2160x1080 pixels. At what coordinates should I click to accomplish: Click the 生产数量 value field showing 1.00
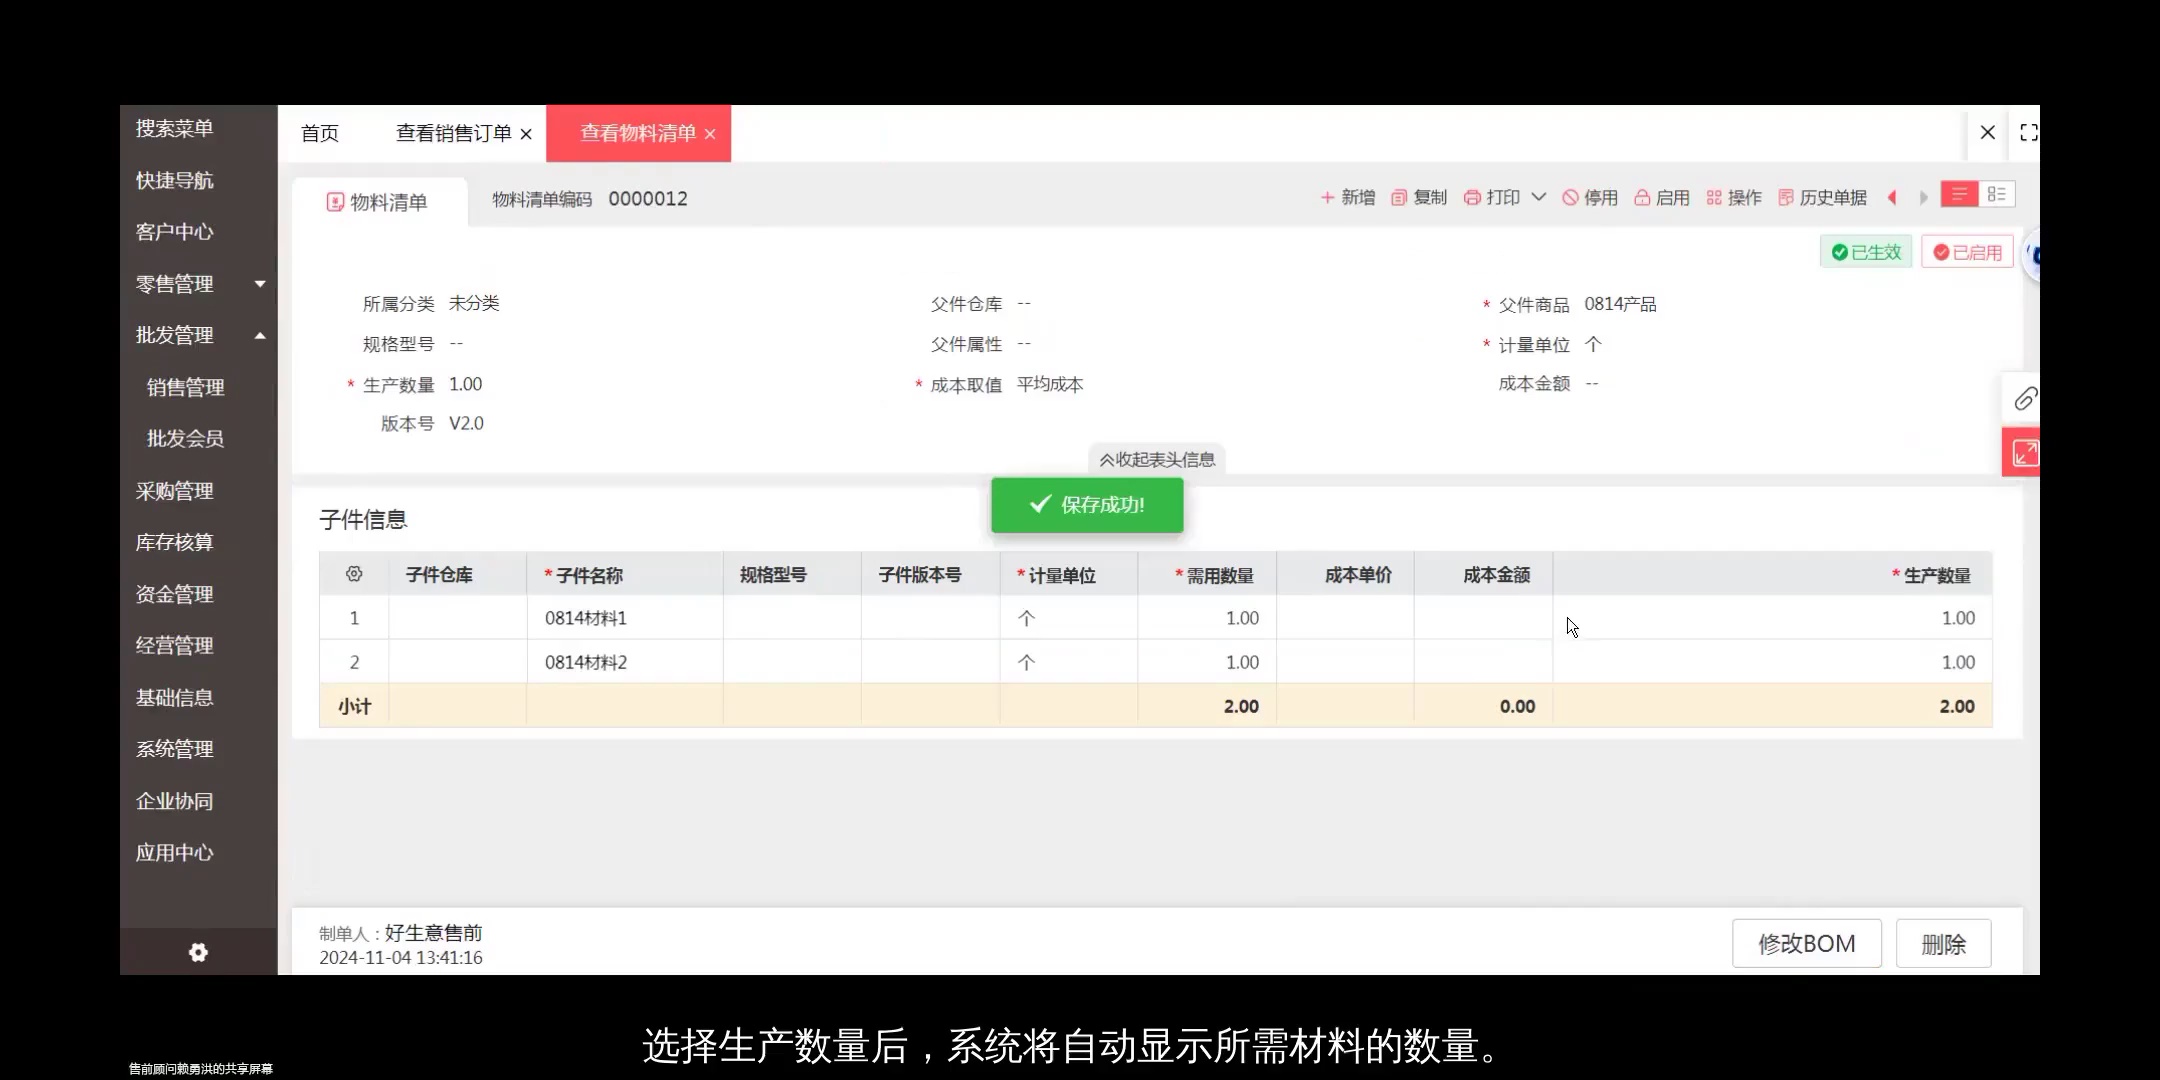pos(465,383)
